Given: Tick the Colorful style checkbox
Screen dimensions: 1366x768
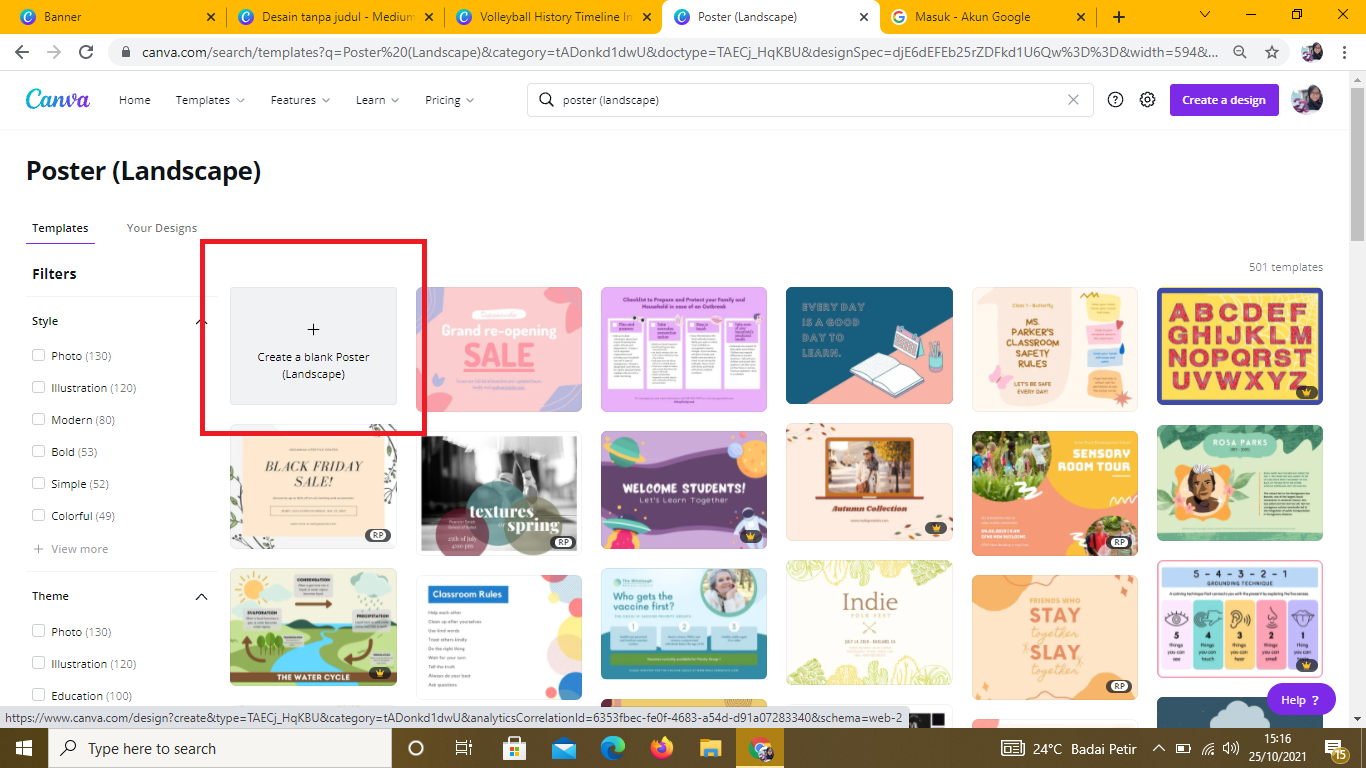Looking at the screenshot, I should point(38,515).
